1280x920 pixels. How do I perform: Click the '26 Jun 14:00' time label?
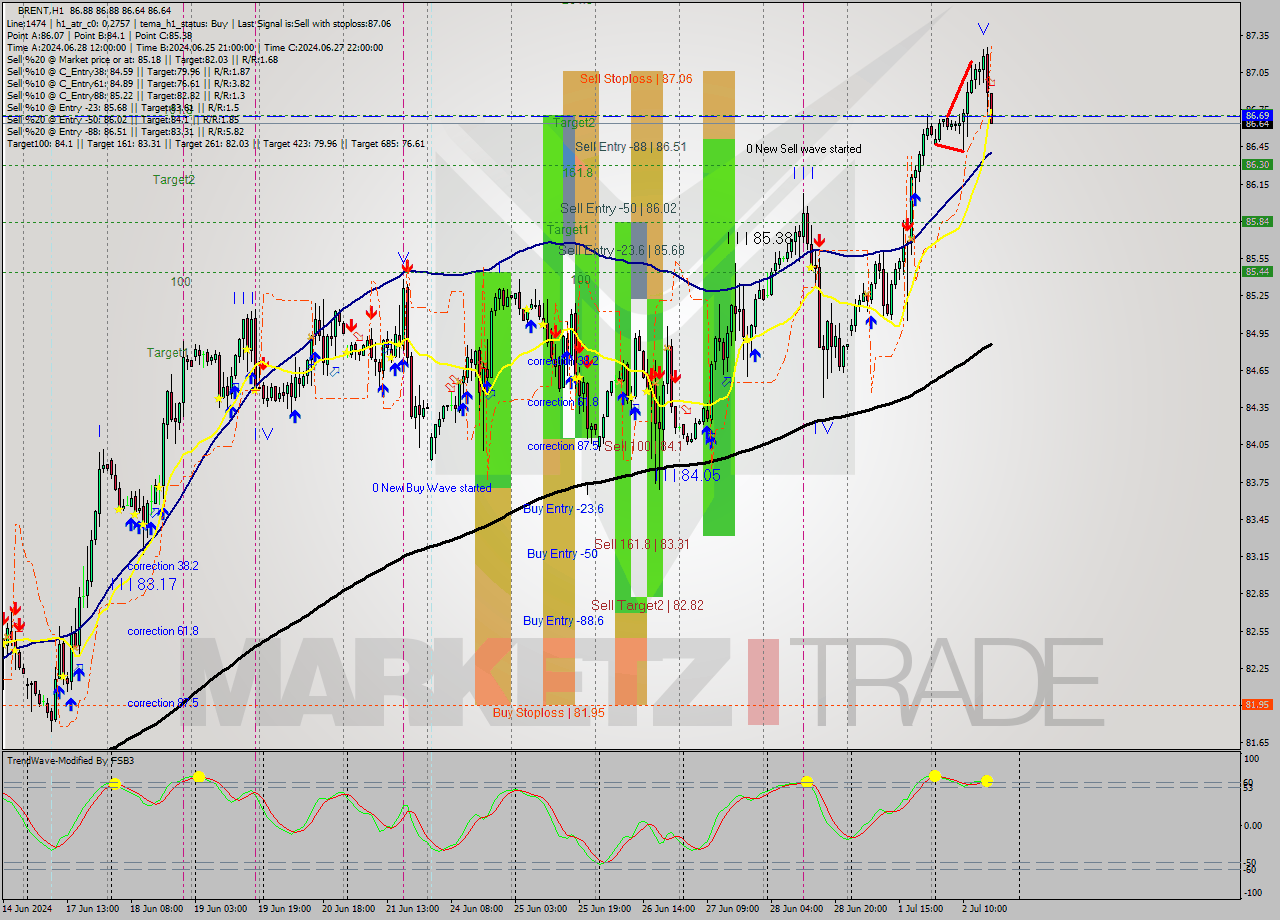[x=668, y=909]
